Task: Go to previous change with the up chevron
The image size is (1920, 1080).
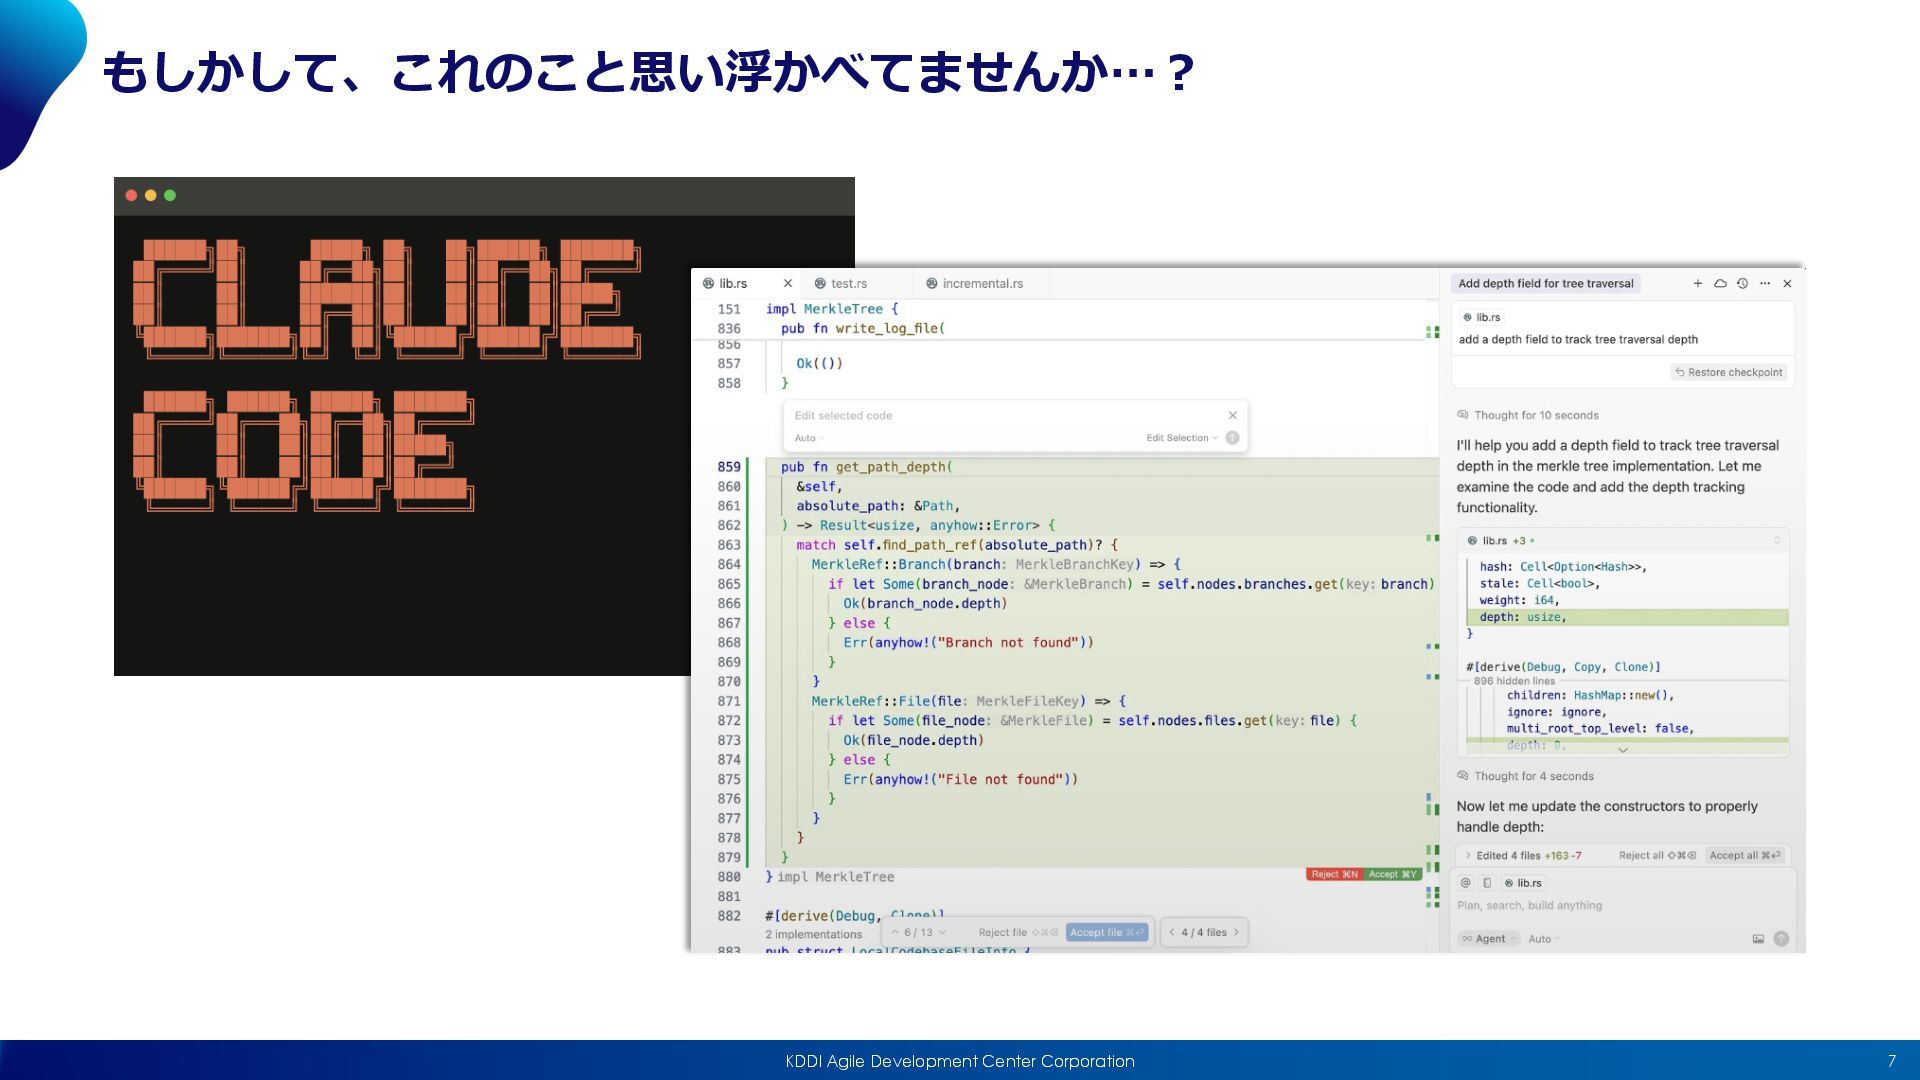Action: [895, 933]
